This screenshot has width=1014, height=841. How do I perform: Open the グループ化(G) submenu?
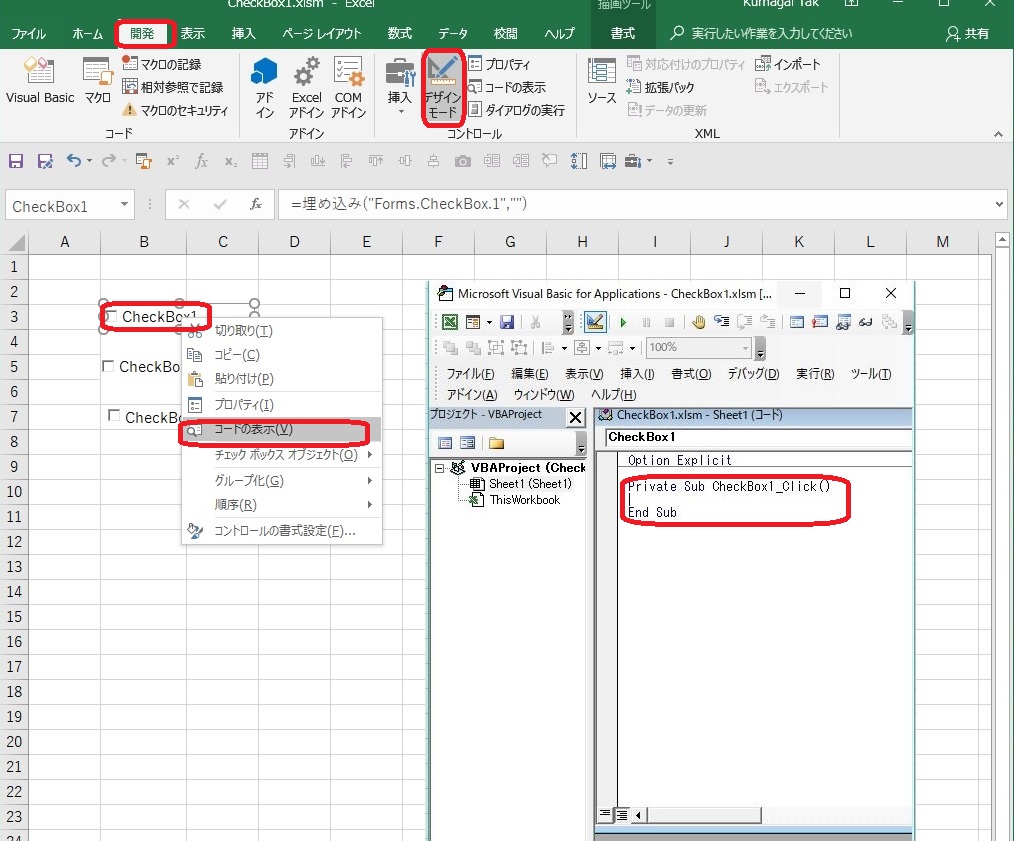pos(282,481)
